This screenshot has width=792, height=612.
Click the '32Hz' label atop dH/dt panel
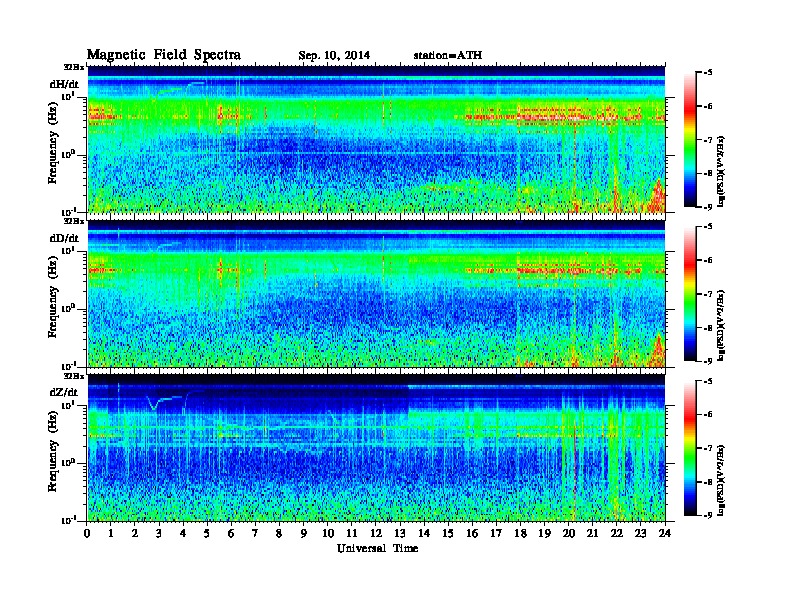pos(74,67)
